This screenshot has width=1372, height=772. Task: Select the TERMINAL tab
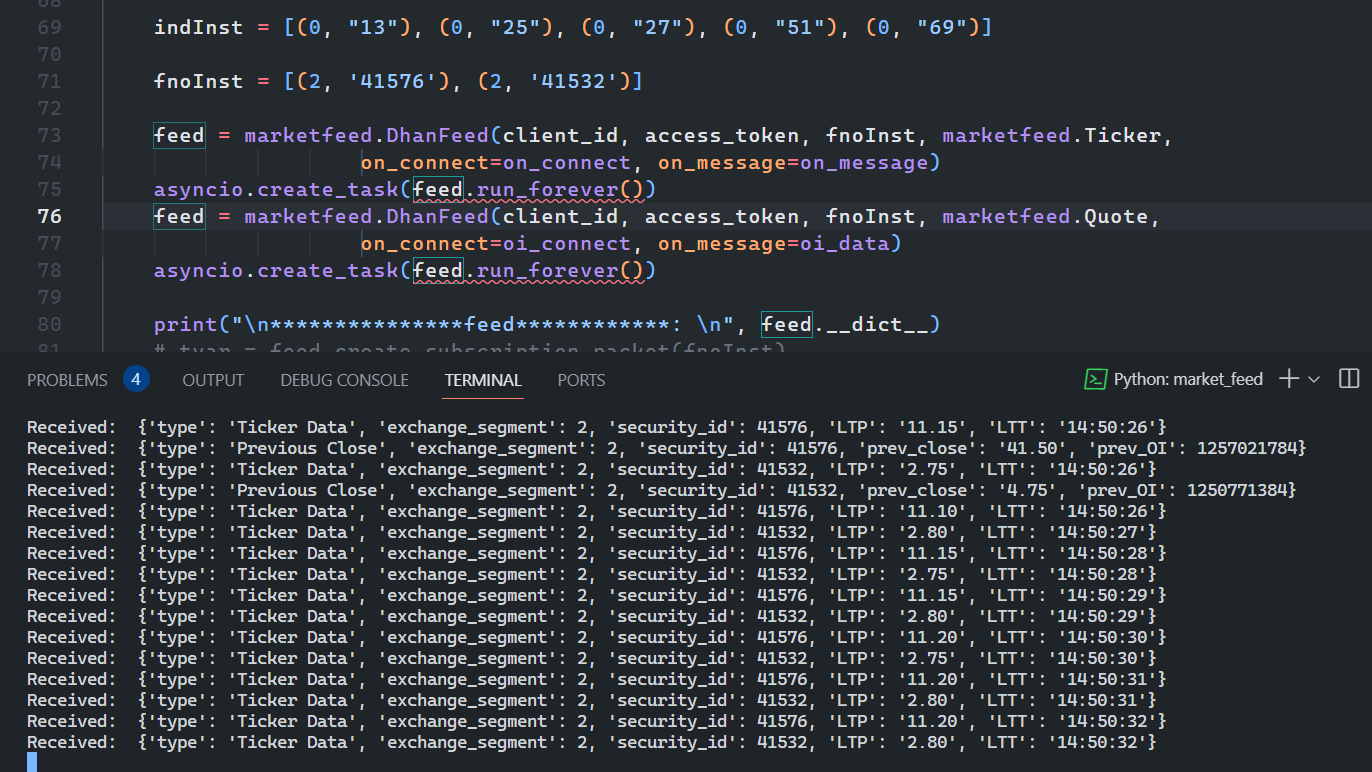pyautogui.click(x=483, y=380)
